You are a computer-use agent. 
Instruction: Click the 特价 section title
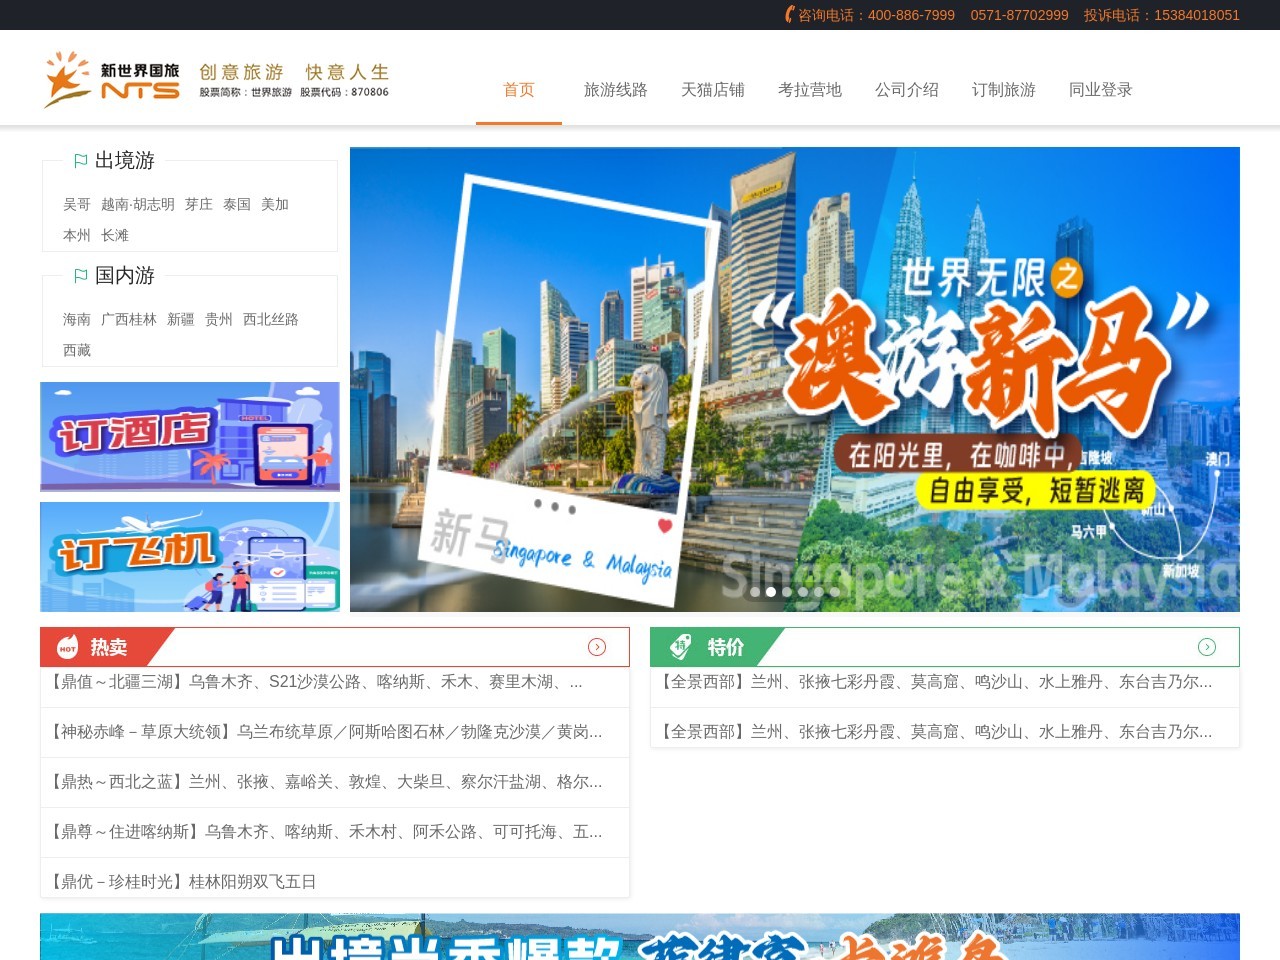click(726, 647)
